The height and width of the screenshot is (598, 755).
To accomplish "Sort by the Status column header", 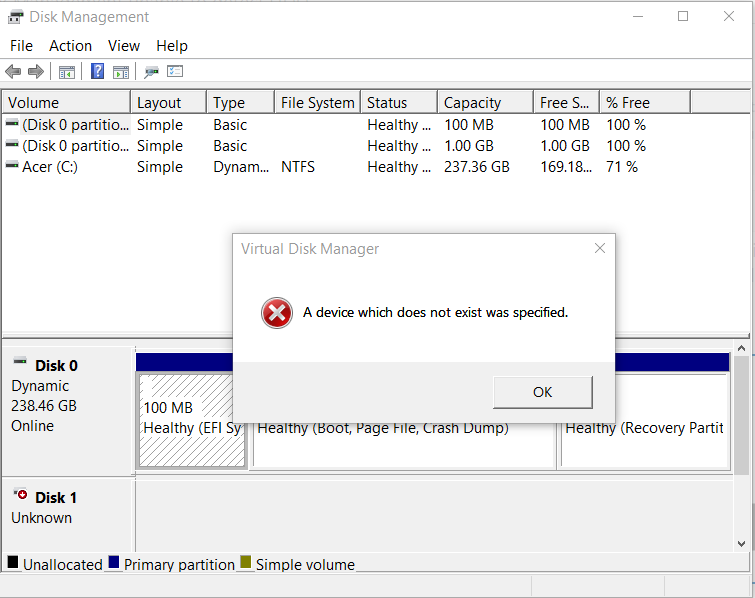I will (x=399, y=103).
